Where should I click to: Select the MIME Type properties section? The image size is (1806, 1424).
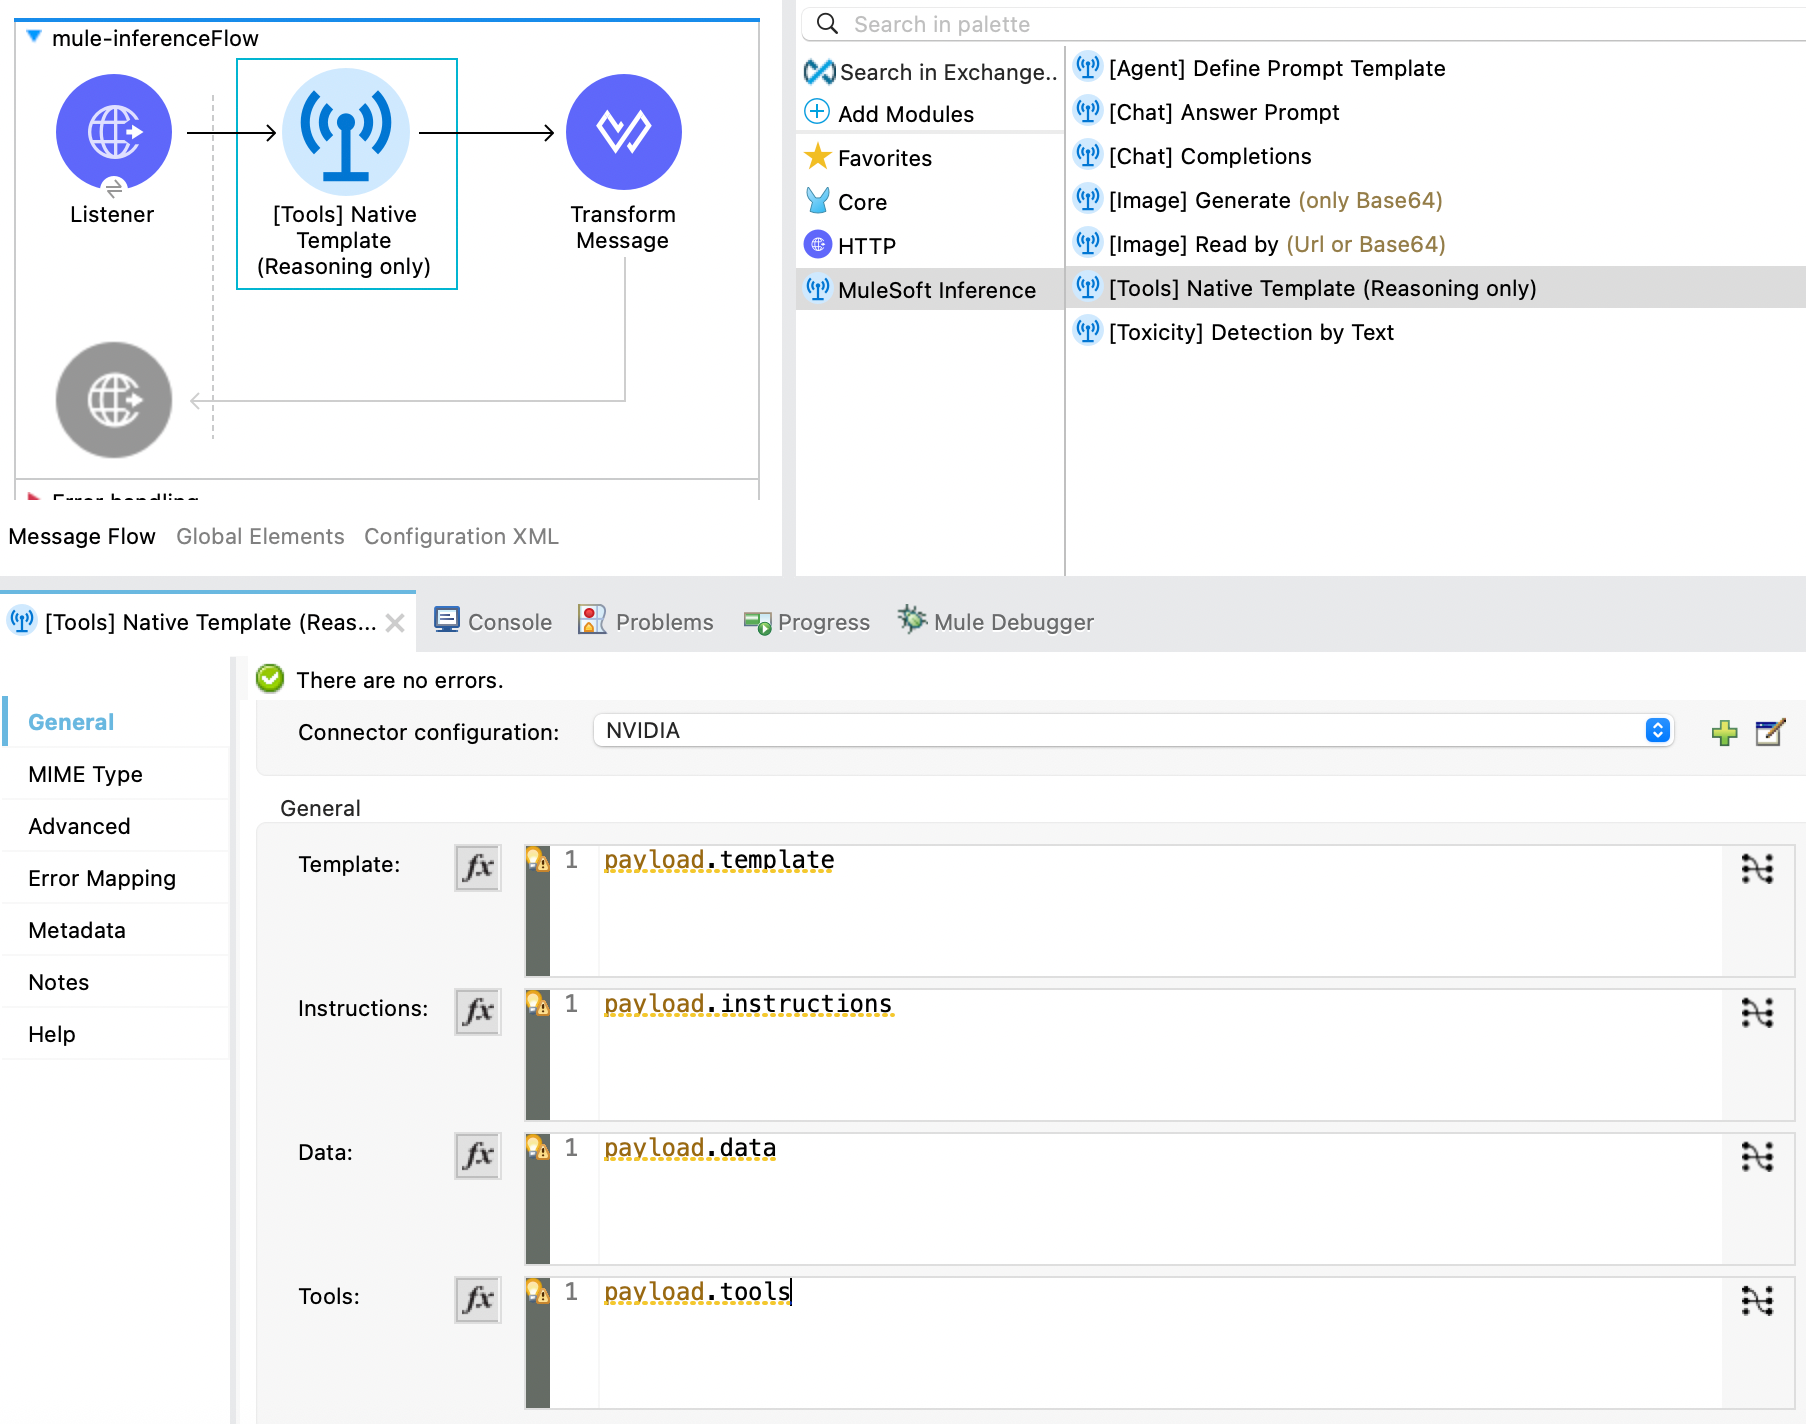click(116, 774)
